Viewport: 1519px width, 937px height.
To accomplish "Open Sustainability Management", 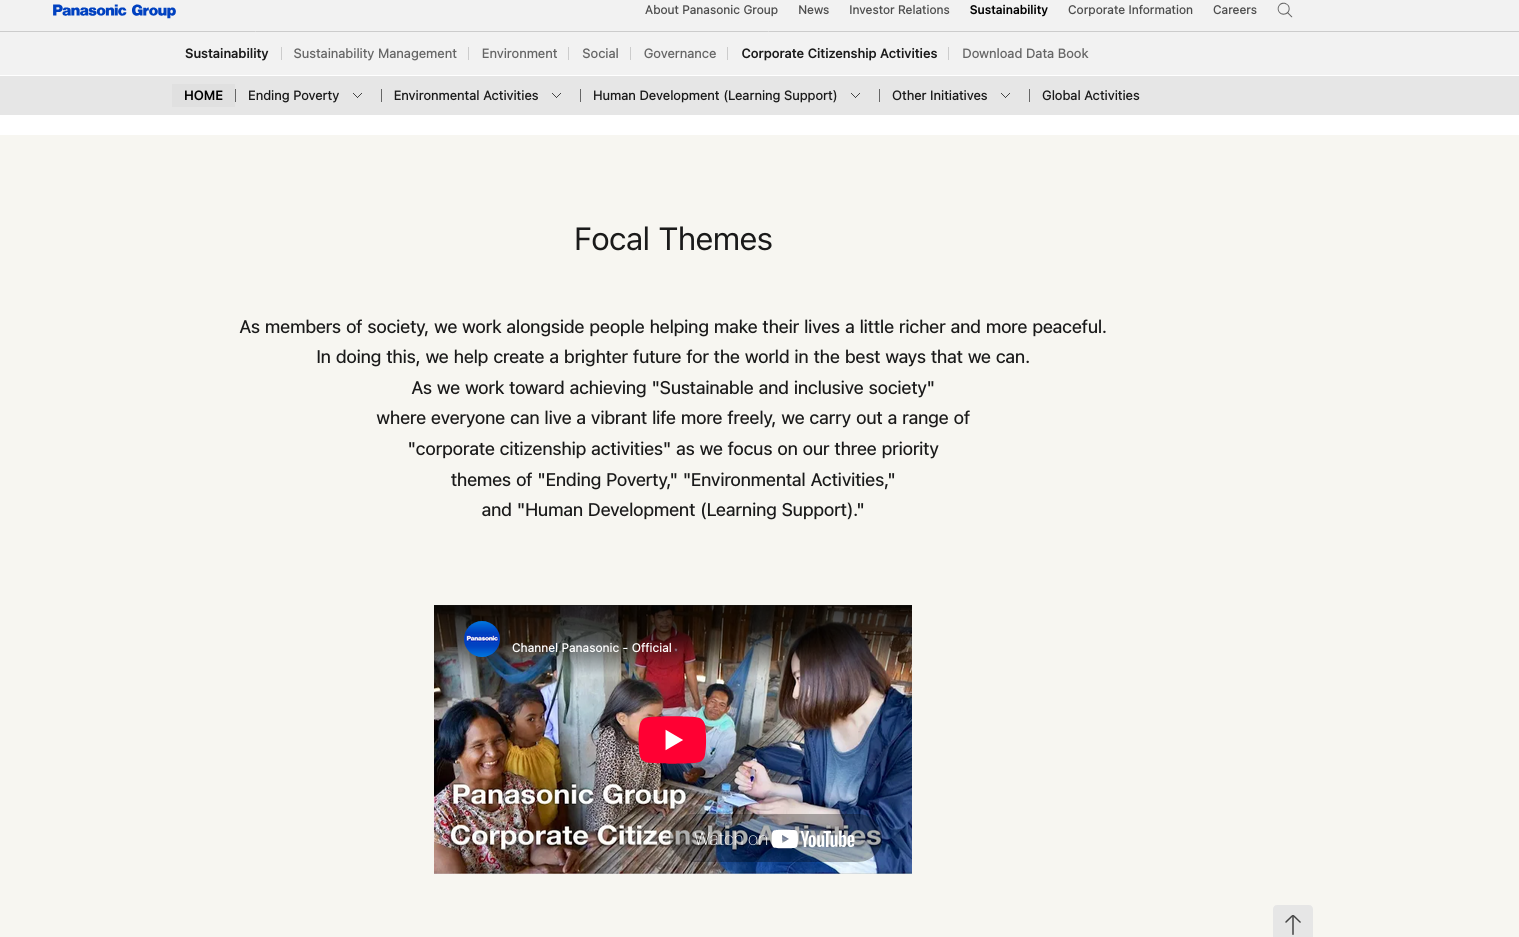I will pyautogui.click(x=375, y=54).
